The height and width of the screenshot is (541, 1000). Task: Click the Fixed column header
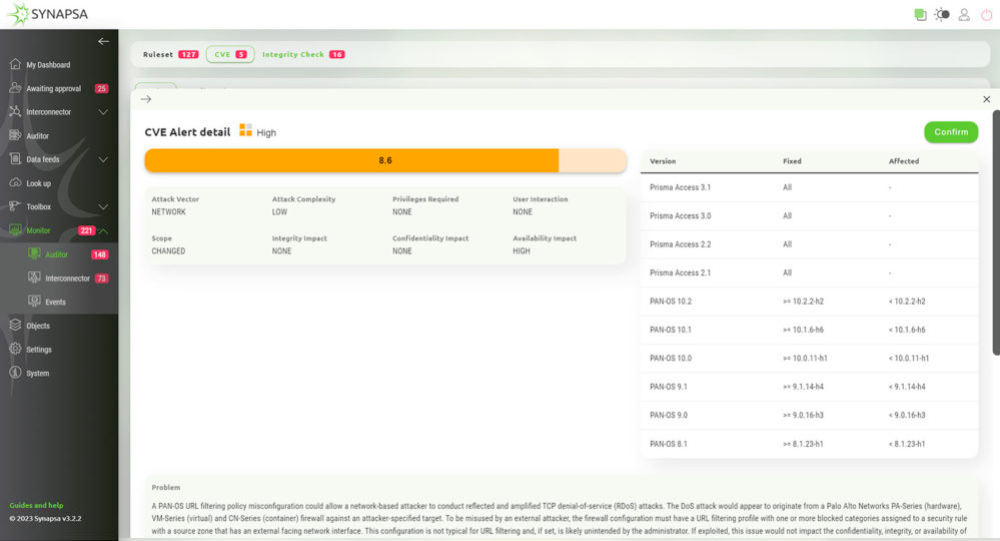[x=792, y=161]
